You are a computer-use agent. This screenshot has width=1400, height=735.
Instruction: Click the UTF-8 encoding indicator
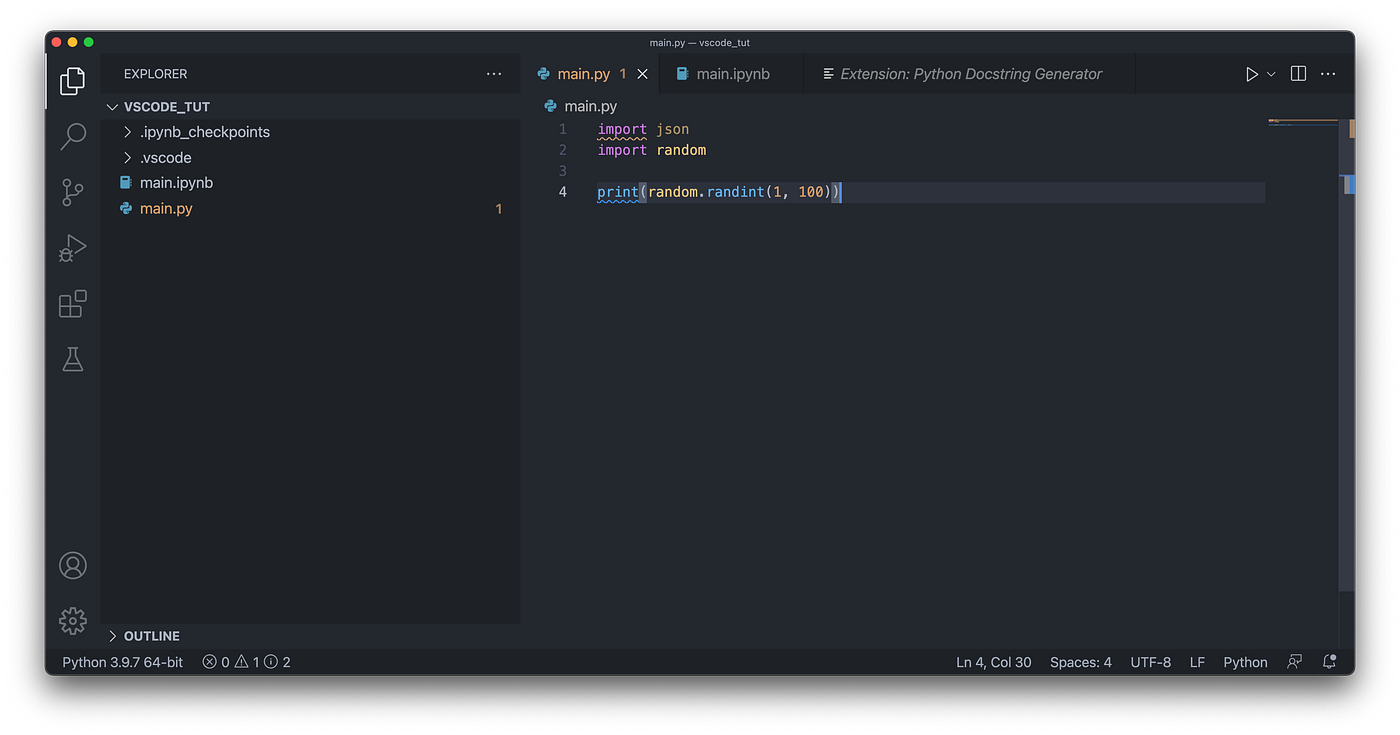[x=1150, y=661]
